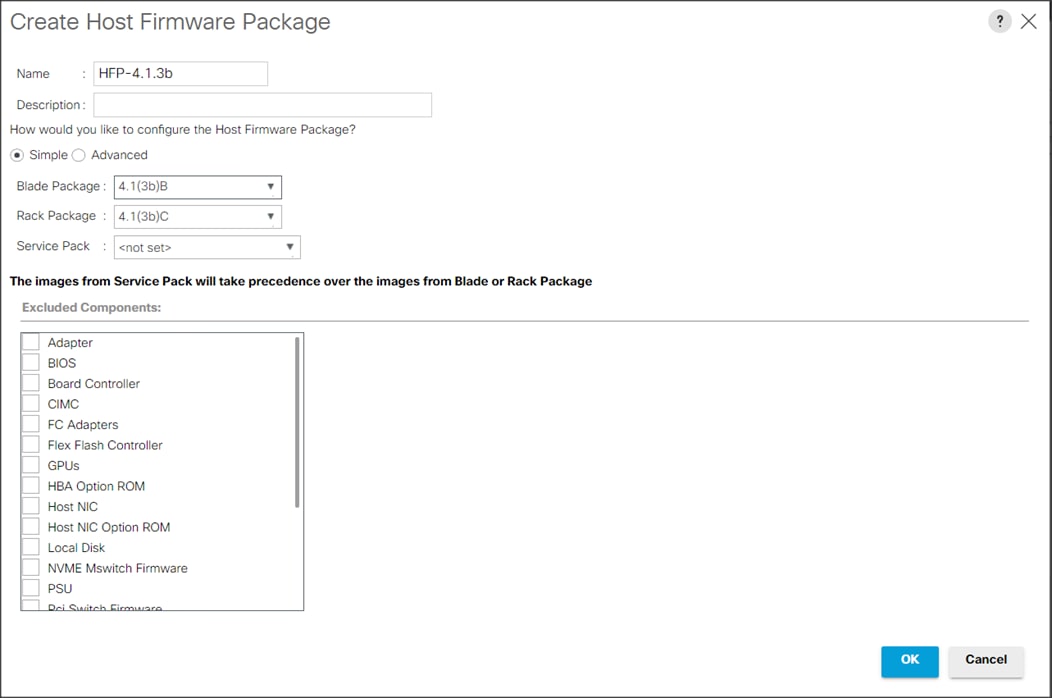1052x698 pixels.
Task: Open the Service Pack dropdown
Action: (291, 247)
